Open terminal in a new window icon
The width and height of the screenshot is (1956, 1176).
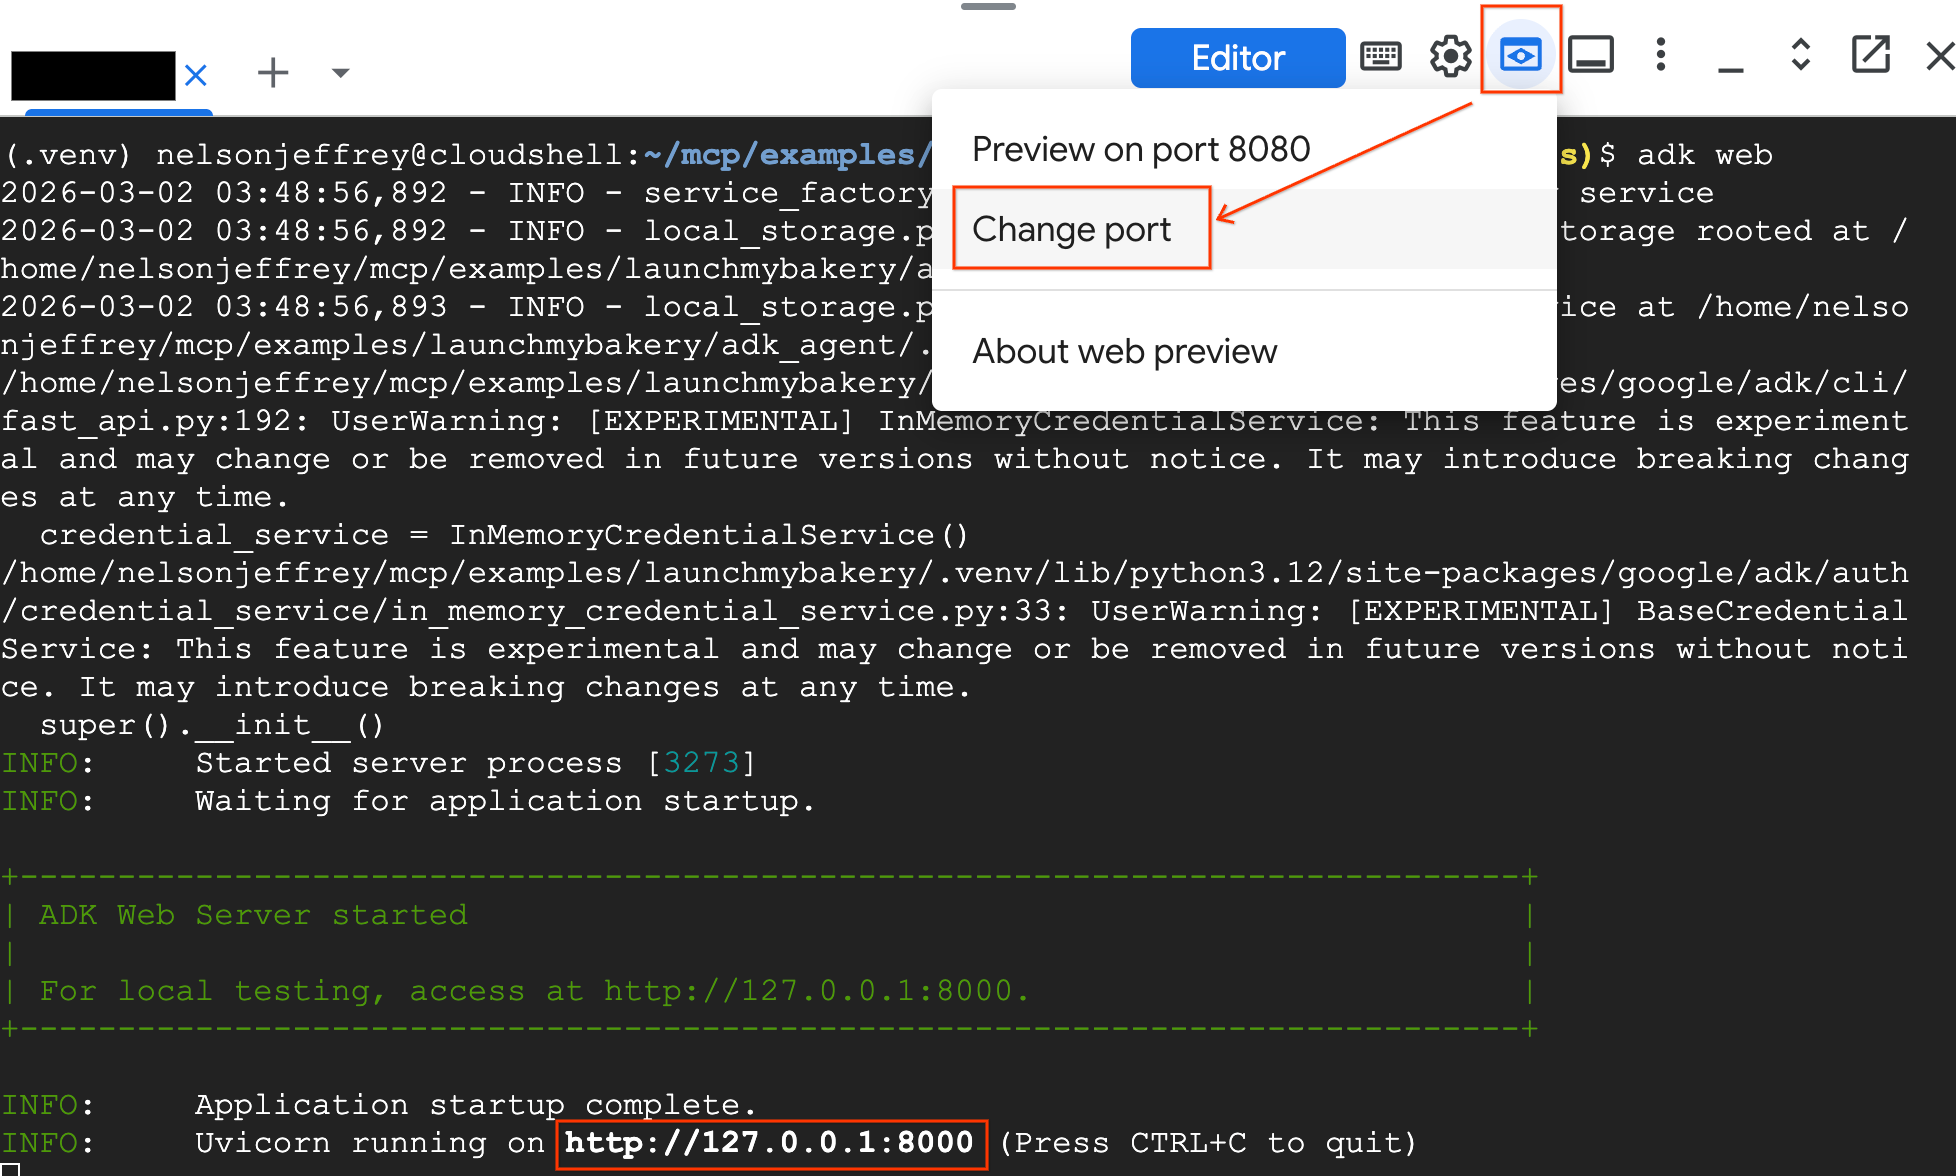(x=1870, y=56)
